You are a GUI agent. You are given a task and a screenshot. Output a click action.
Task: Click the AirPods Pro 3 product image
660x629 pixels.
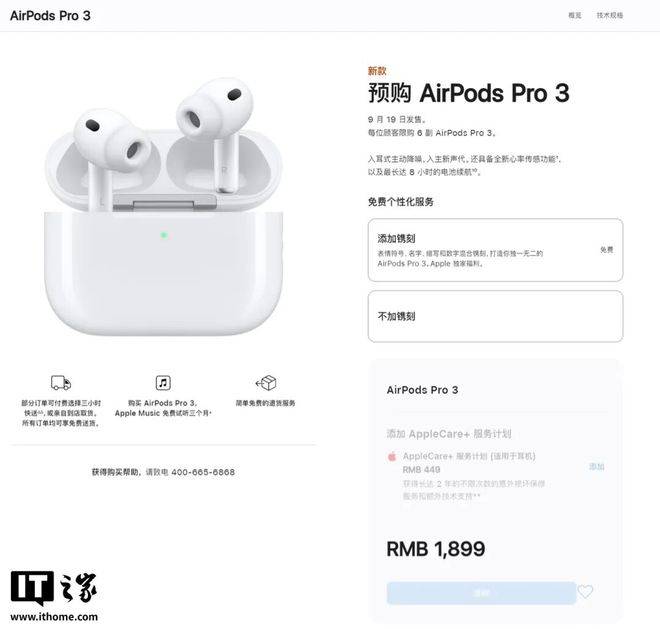163,206
